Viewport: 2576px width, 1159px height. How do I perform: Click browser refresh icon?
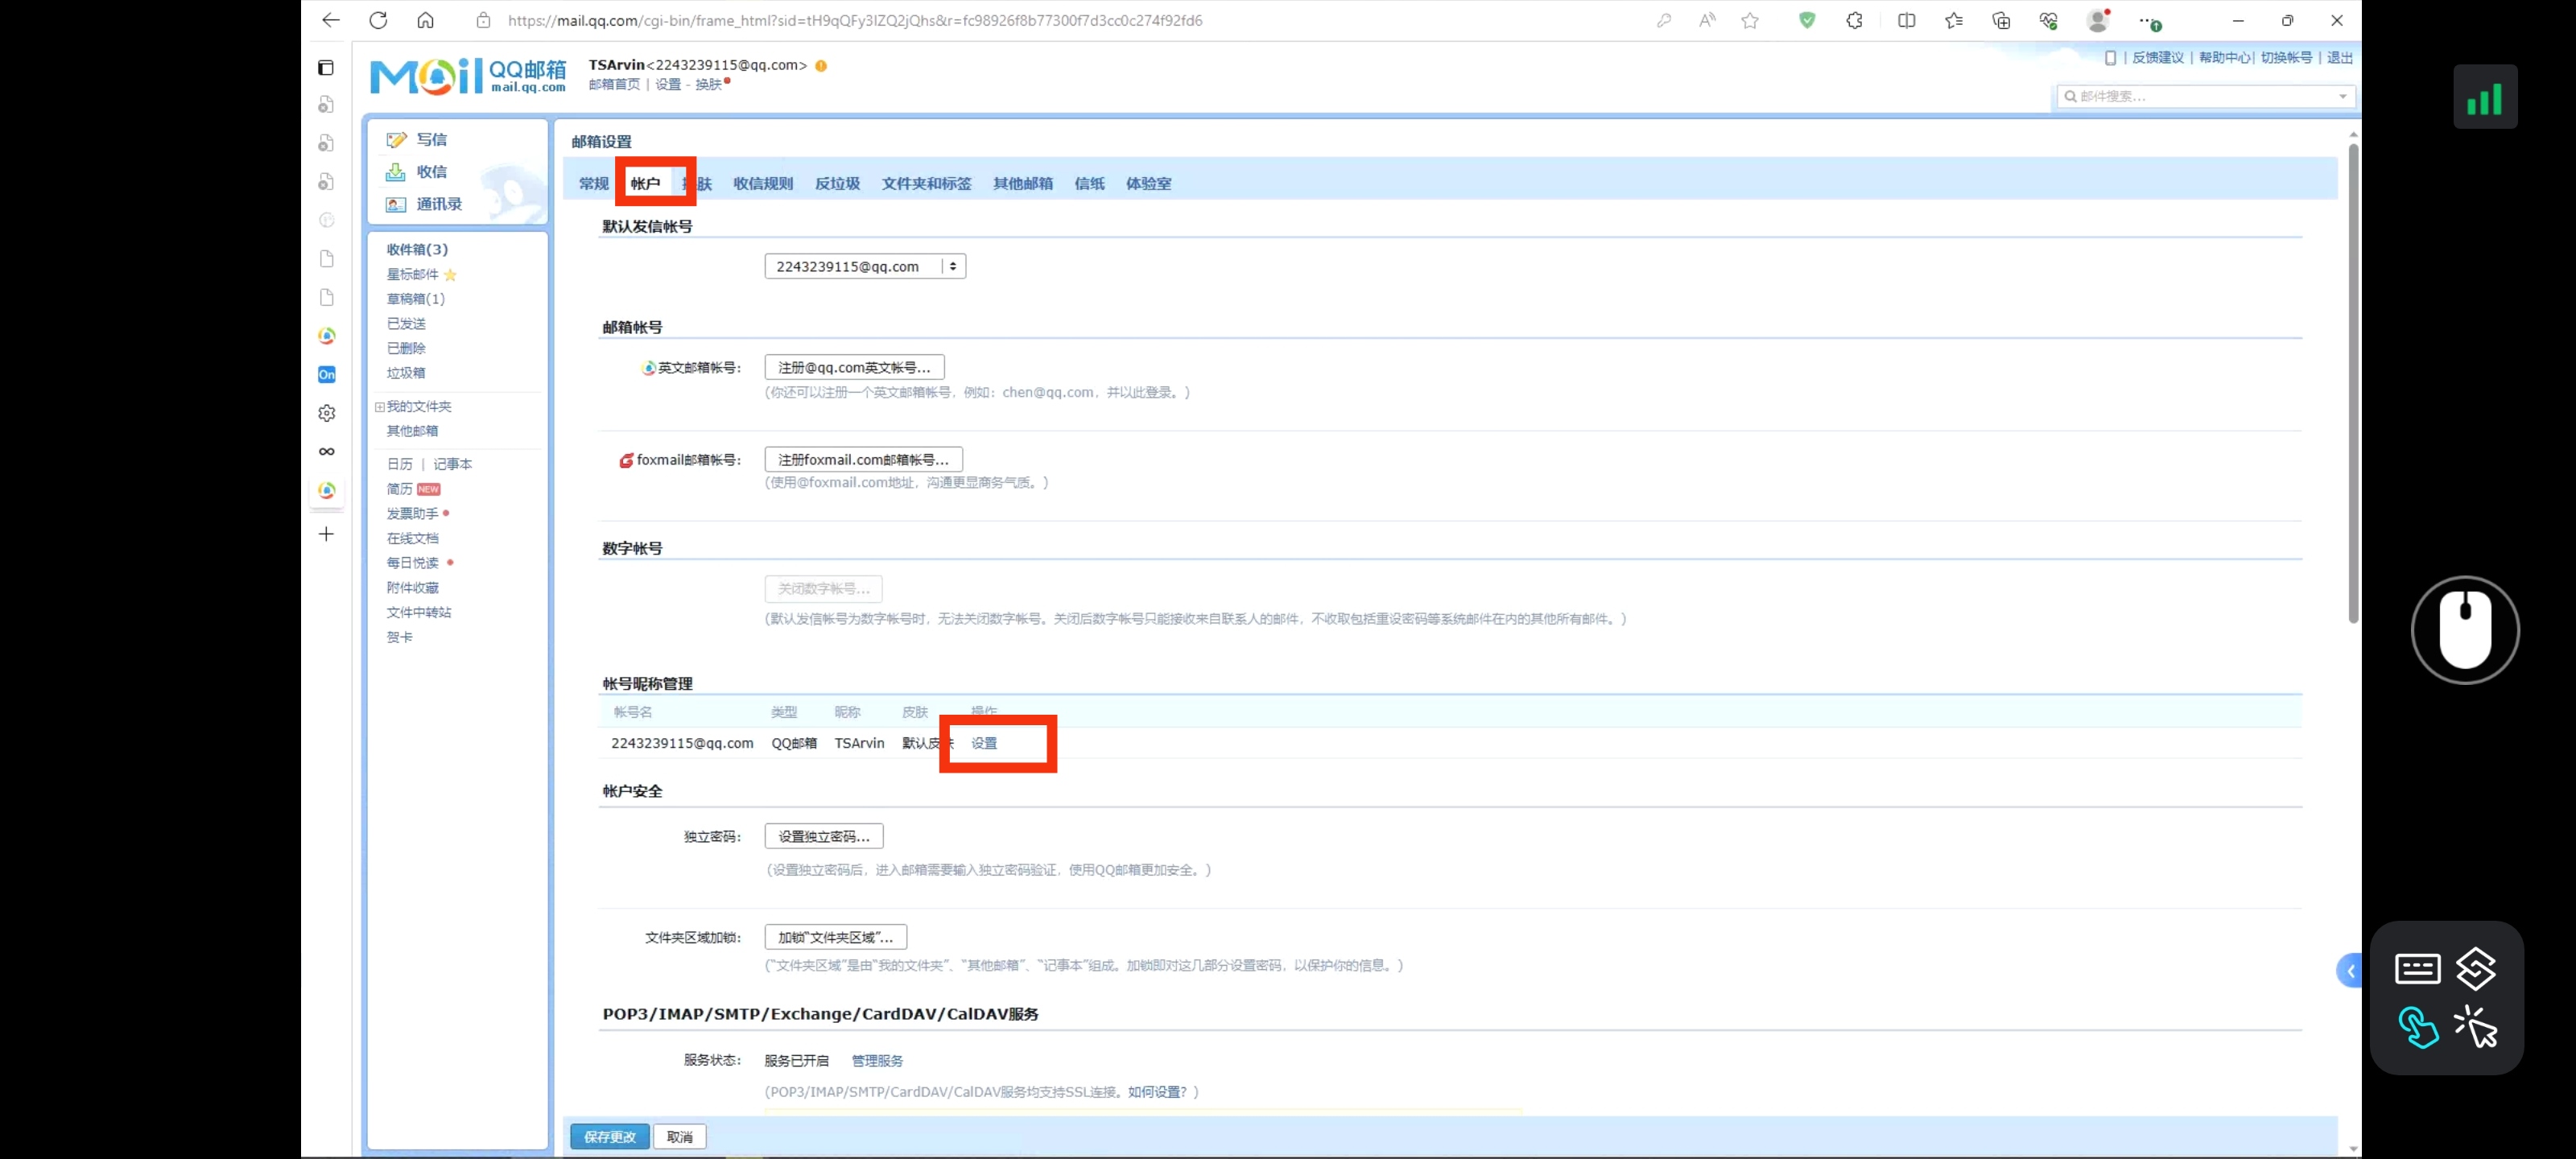tap(378, 20)
